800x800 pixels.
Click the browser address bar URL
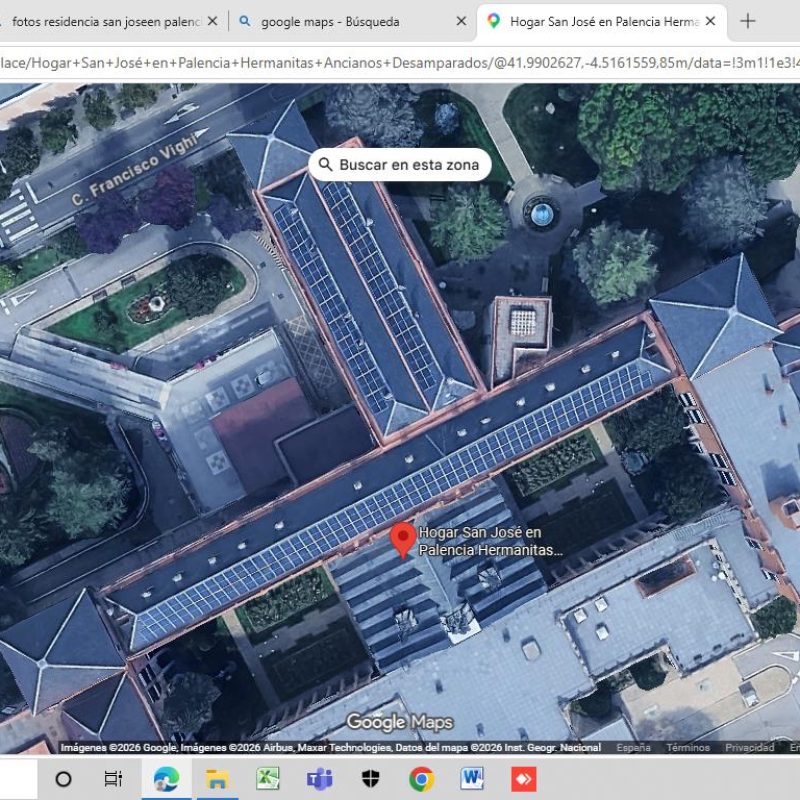click(400, 63)
